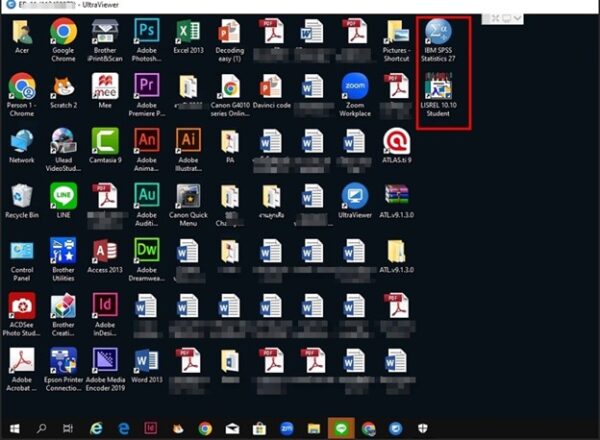
Task: Click the LINE desktop shortcut
Action: tap(64, 195)
